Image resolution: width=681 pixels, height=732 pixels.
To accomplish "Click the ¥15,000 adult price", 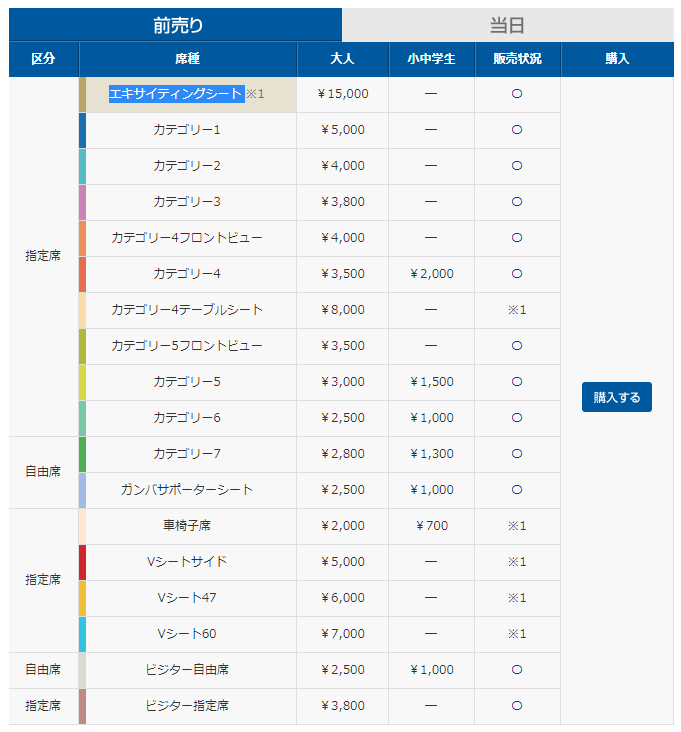I will 343,93.
